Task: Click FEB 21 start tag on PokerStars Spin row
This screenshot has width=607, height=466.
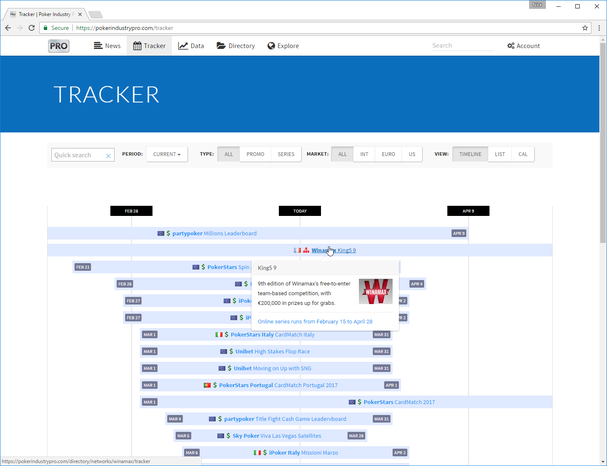Action: pos(83,267)
